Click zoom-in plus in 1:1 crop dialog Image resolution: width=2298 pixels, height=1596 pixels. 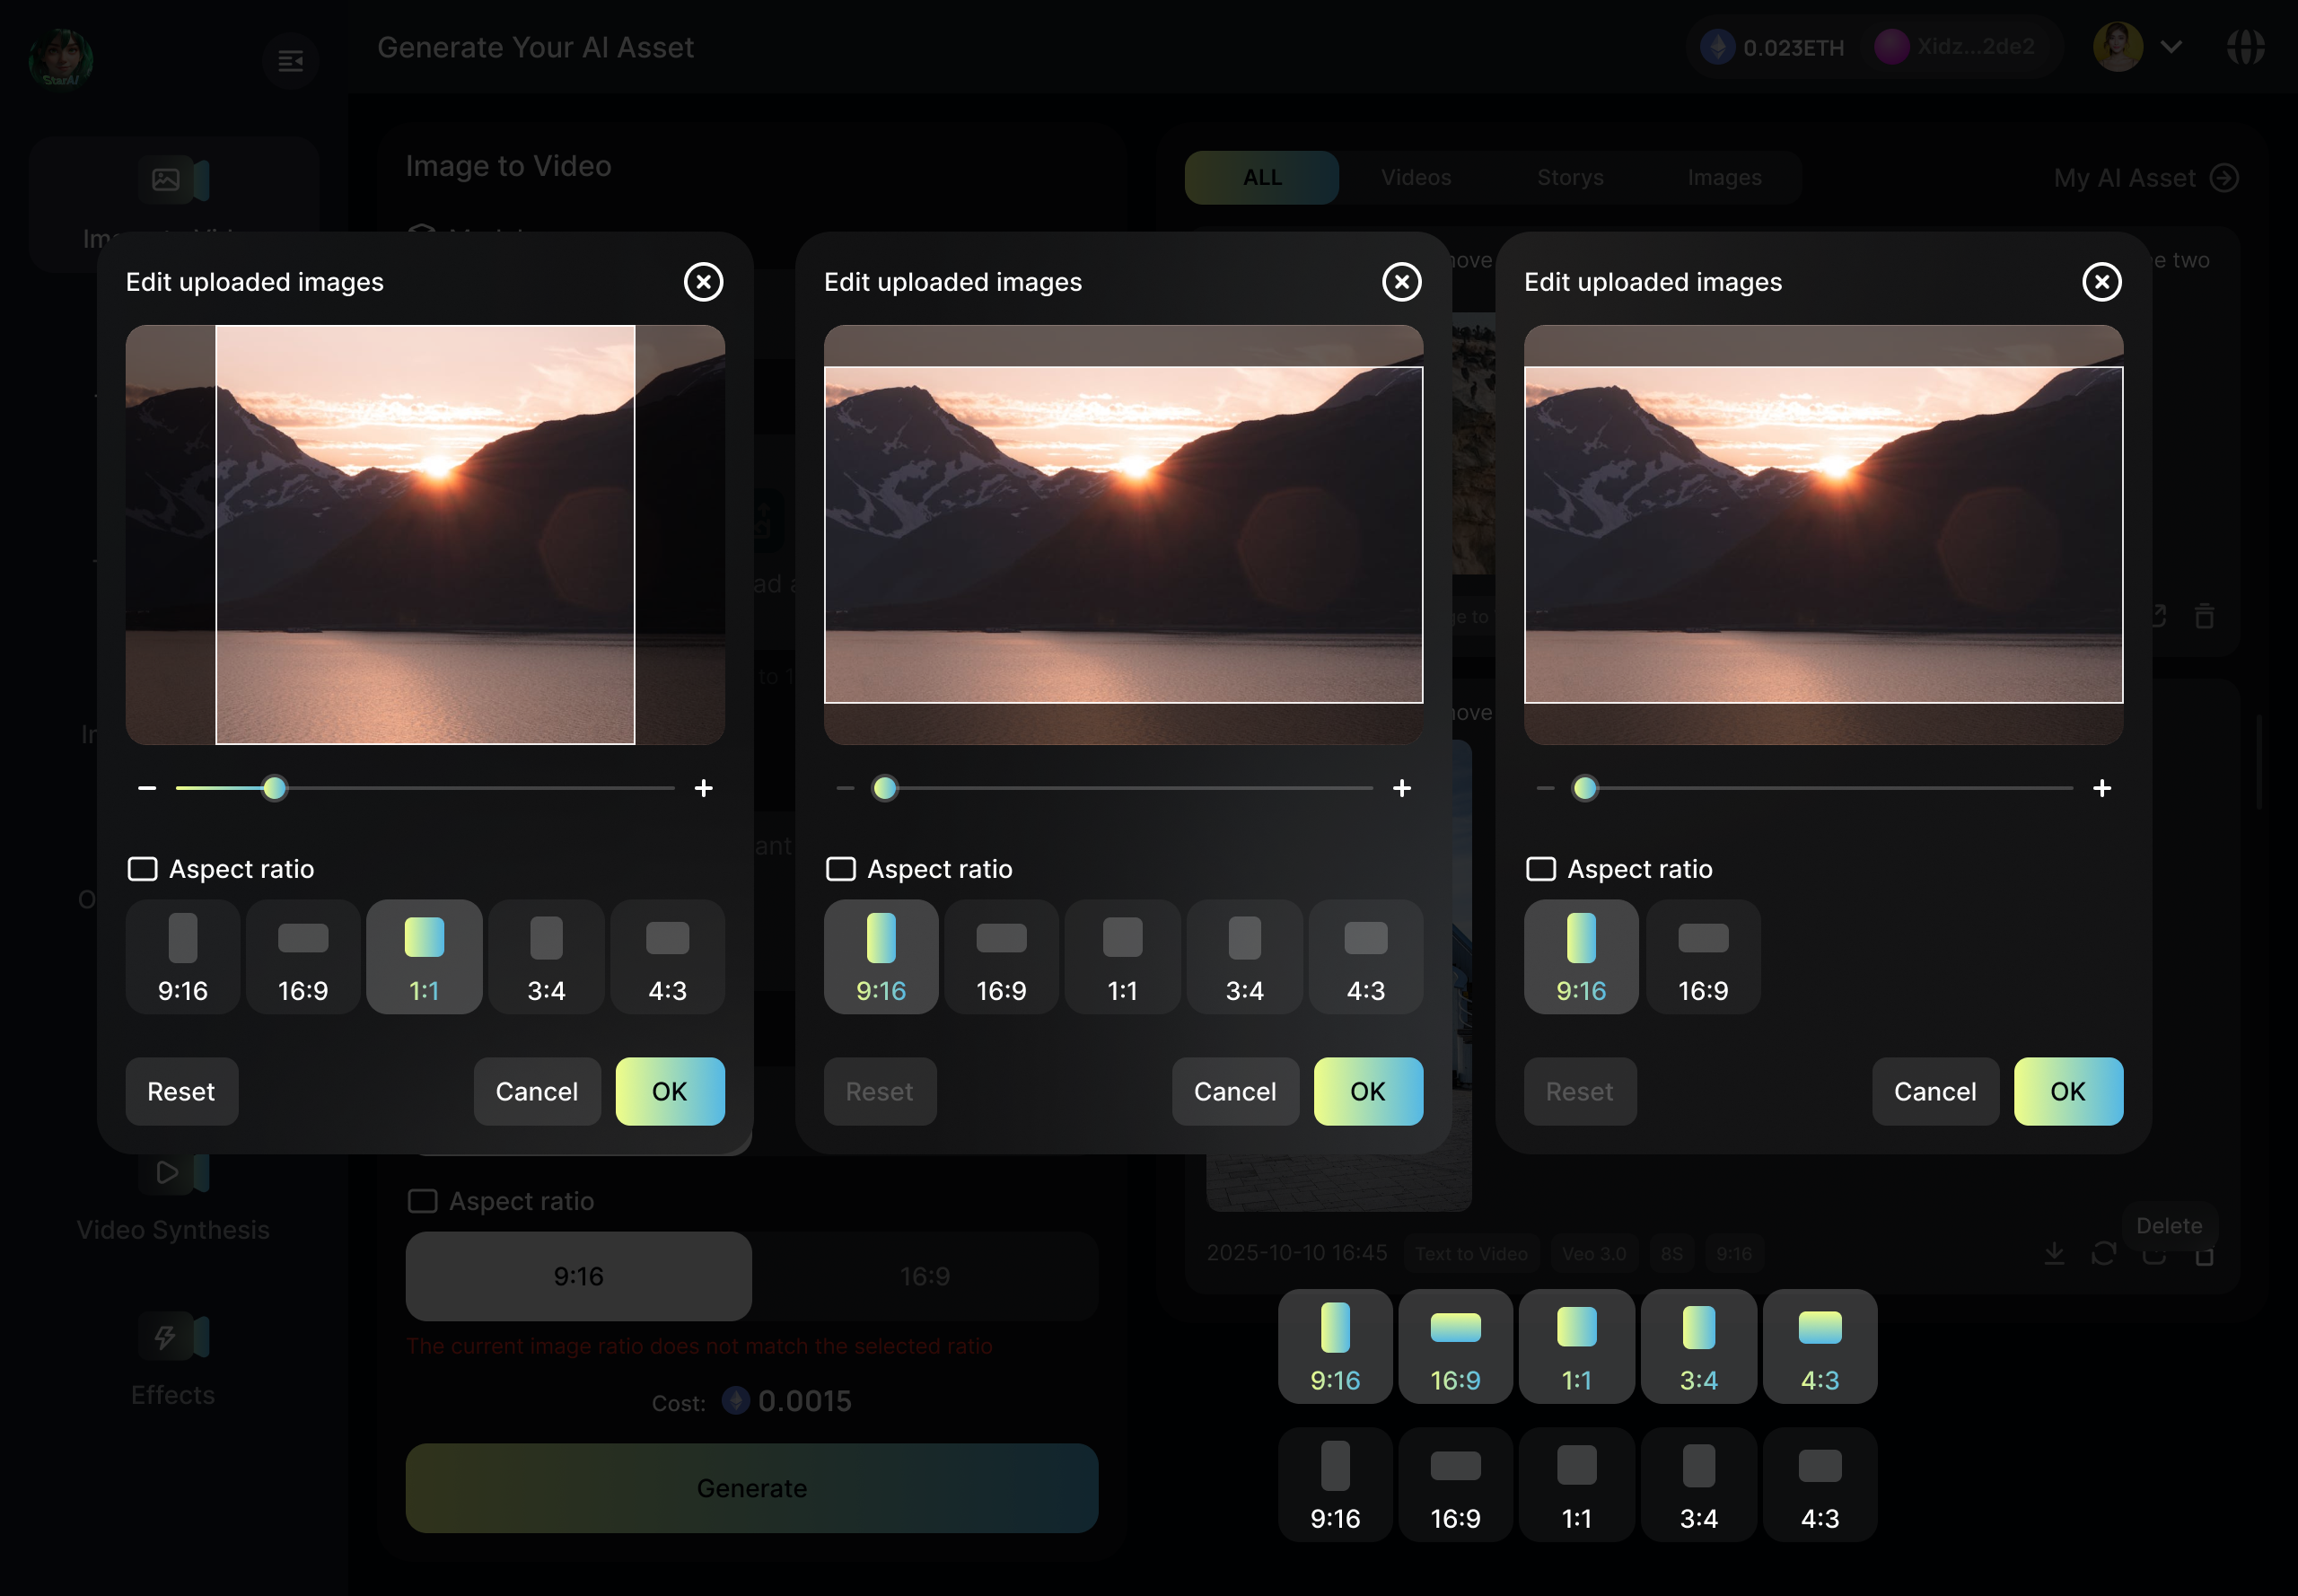(x=703, y=788)
